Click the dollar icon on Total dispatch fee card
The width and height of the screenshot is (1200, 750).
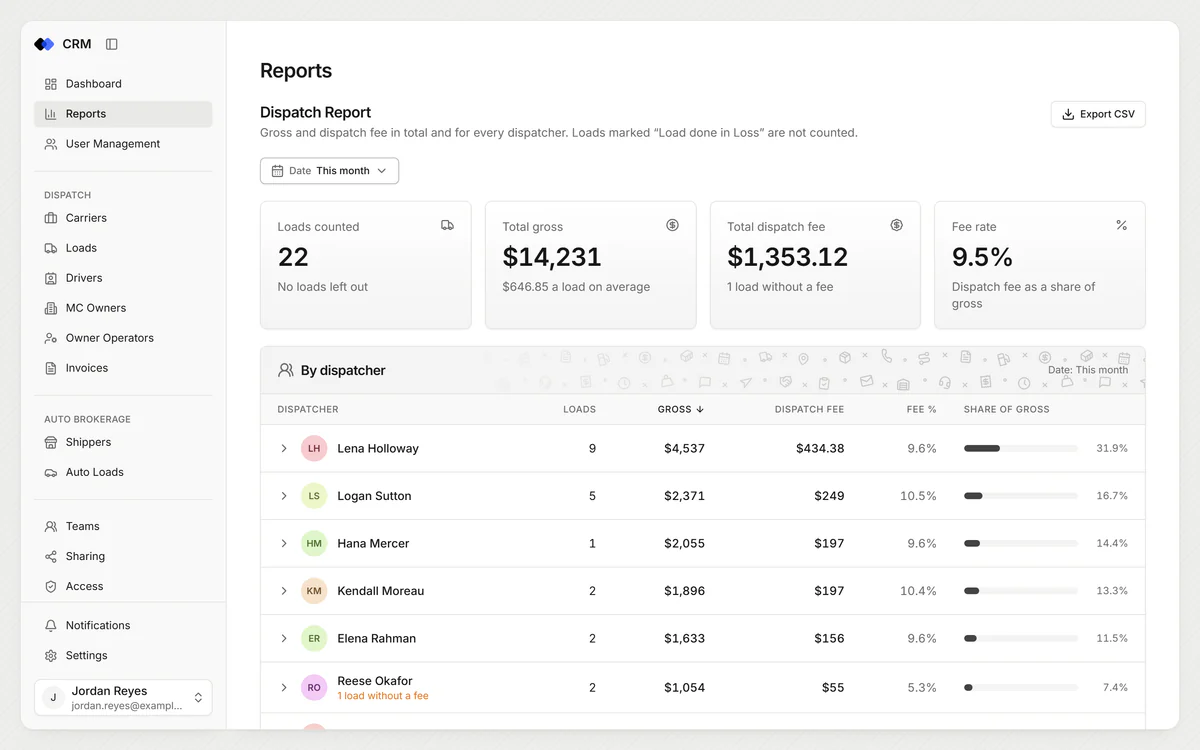(896, 225)
